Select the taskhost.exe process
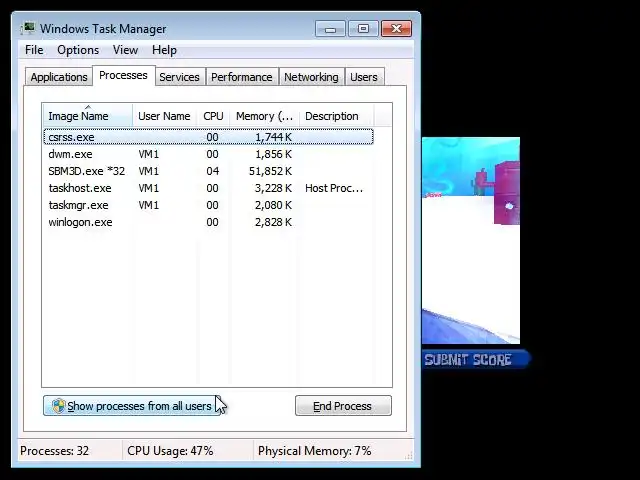640x480 pixels. click(208, 188)
